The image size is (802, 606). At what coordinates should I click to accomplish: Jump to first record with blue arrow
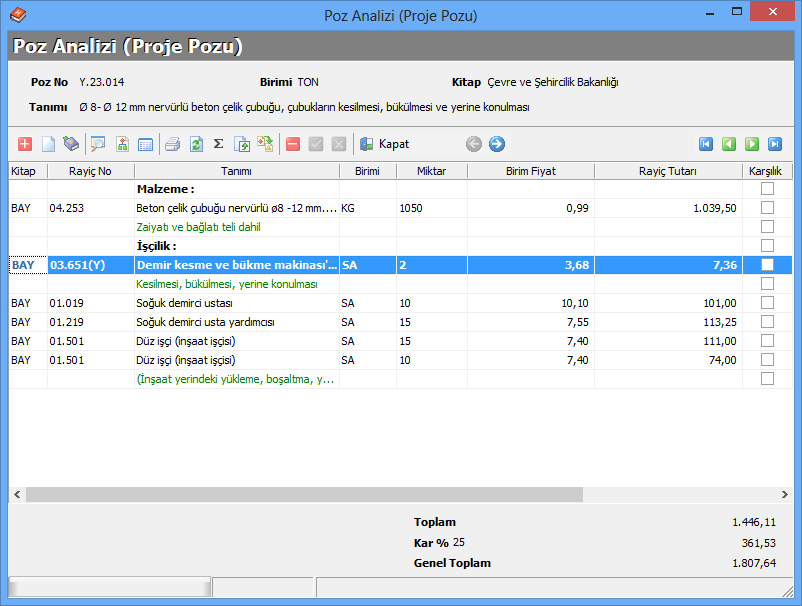pyautogui.click(x=706, y=144)
